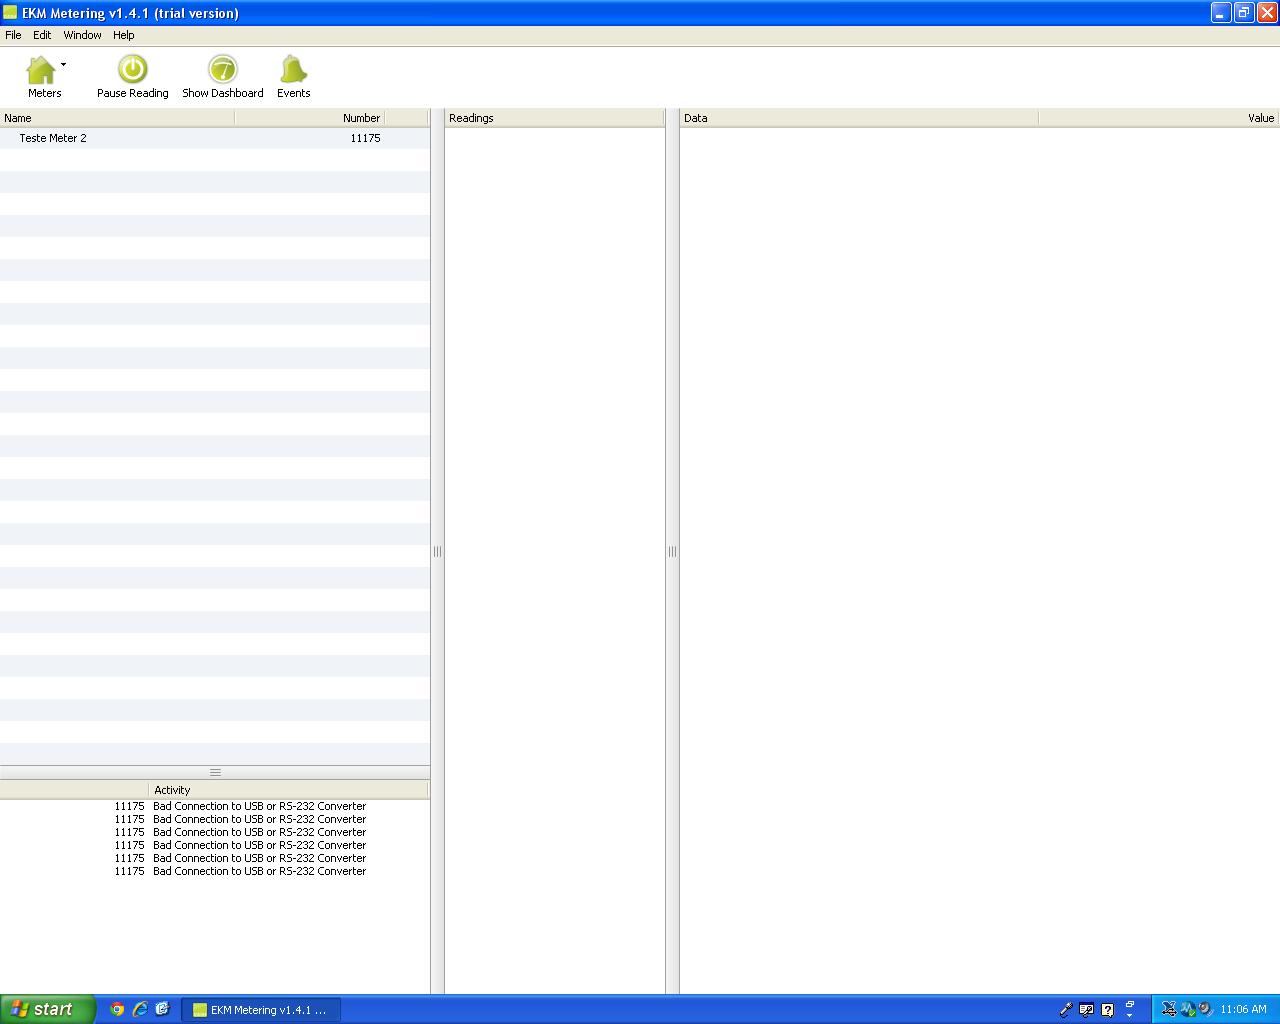
Task: Sort meters by the Name column header
Action: [117, 118]
